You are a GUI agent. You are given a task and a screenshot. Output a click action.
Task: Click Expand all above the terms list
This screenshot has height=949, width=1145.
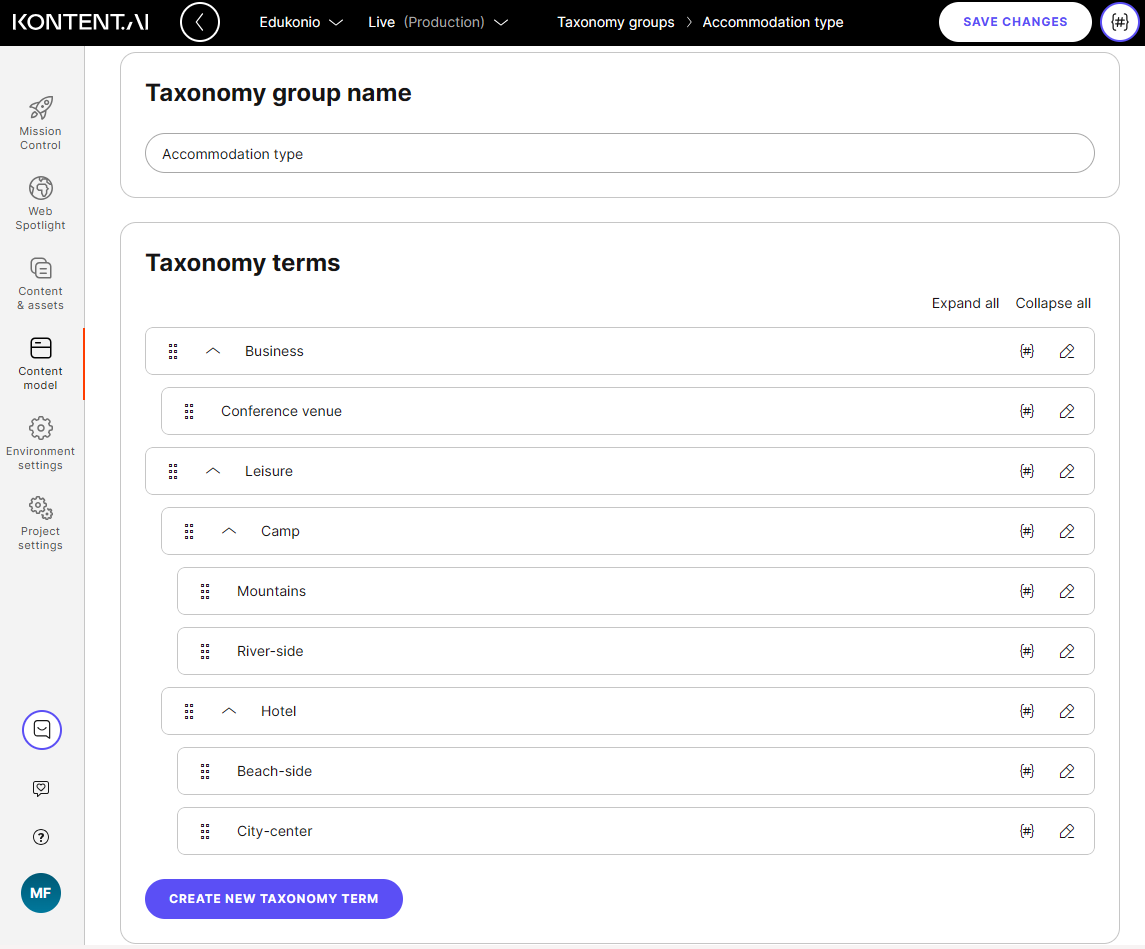[964, 303]
